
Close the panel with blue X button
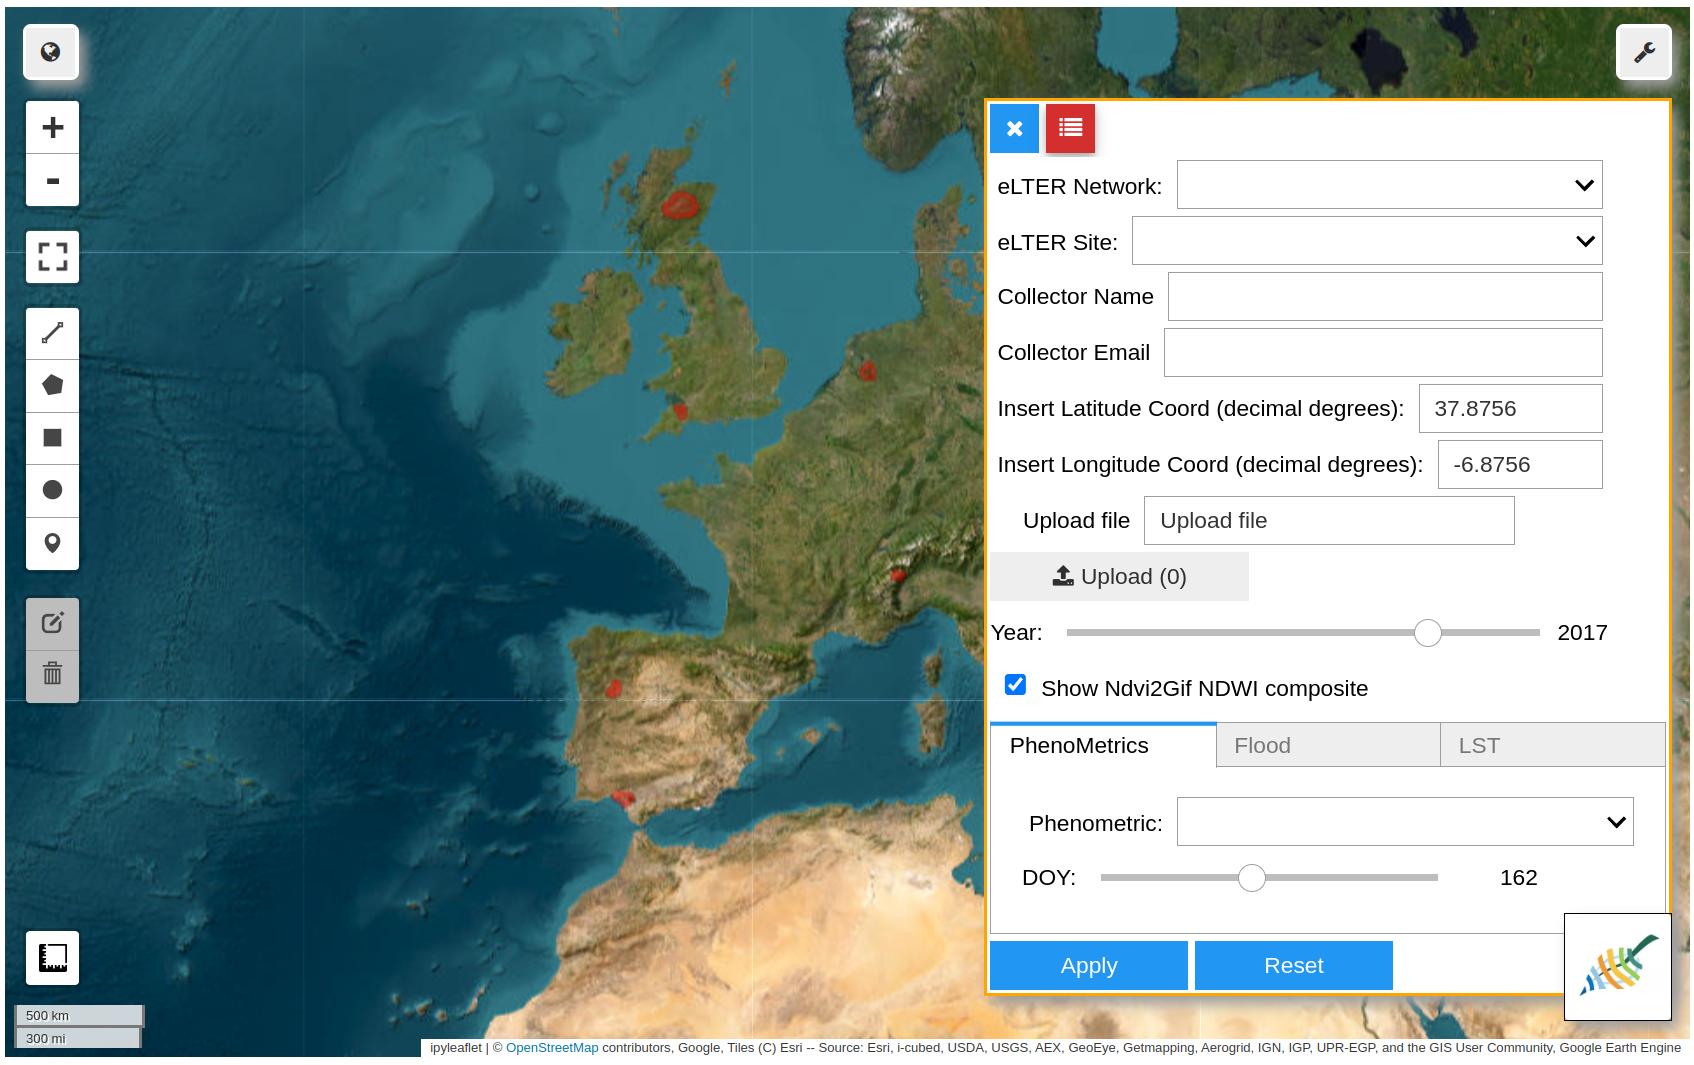[x=1014, y=129]
